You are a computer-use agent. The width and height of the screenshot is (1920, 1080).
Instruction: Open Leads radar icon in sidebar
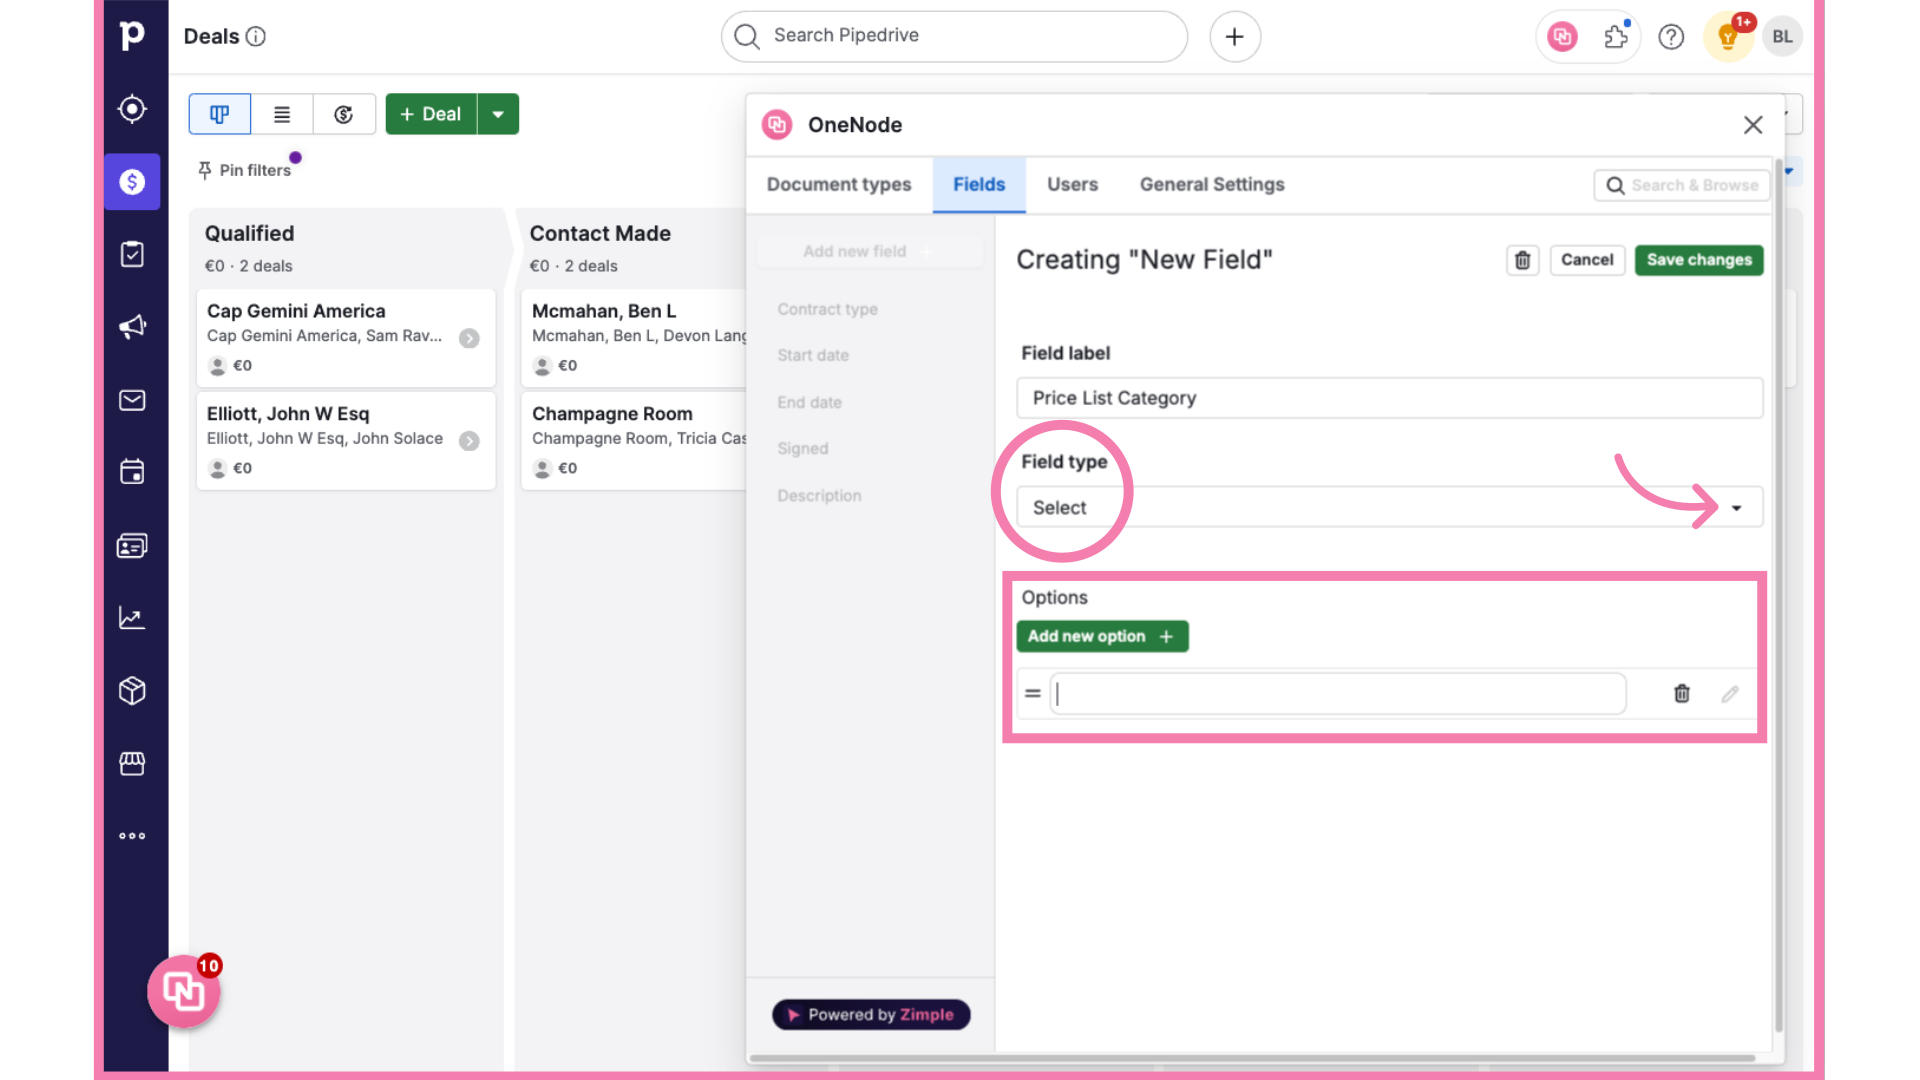[x=132, y=109]
